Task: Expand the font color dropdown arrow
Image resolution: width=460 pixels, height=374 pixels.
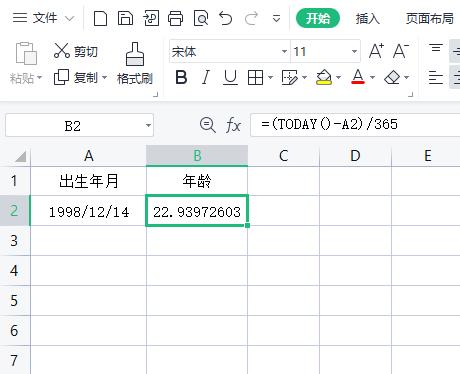Action: click(372, 78)
